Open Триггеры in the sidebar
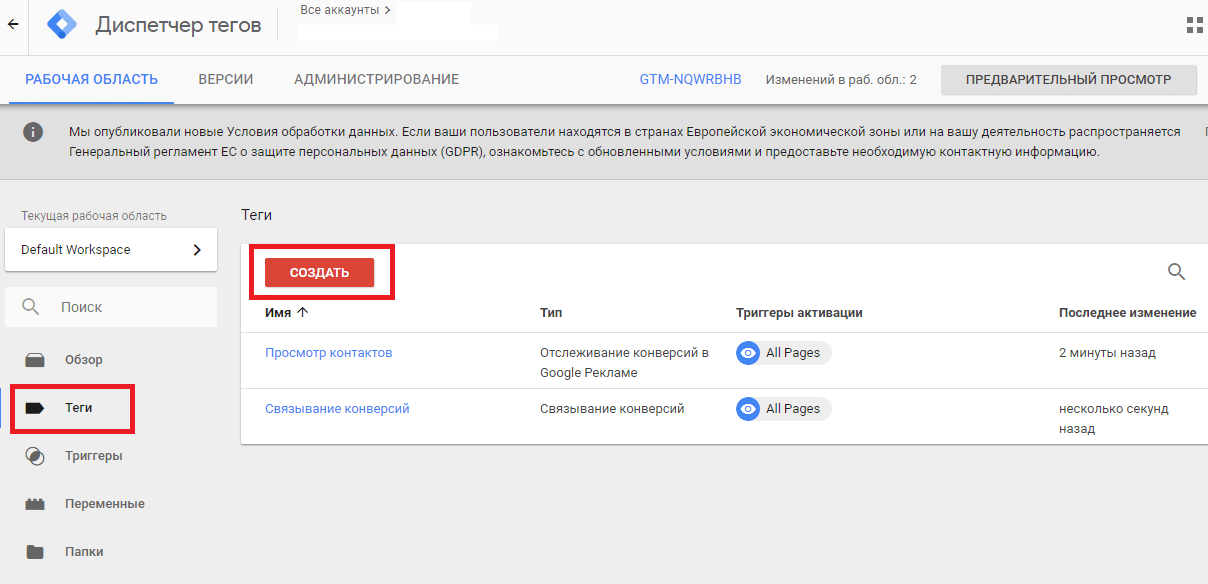The image size is (1208, 584). click(x=93, y=456)
